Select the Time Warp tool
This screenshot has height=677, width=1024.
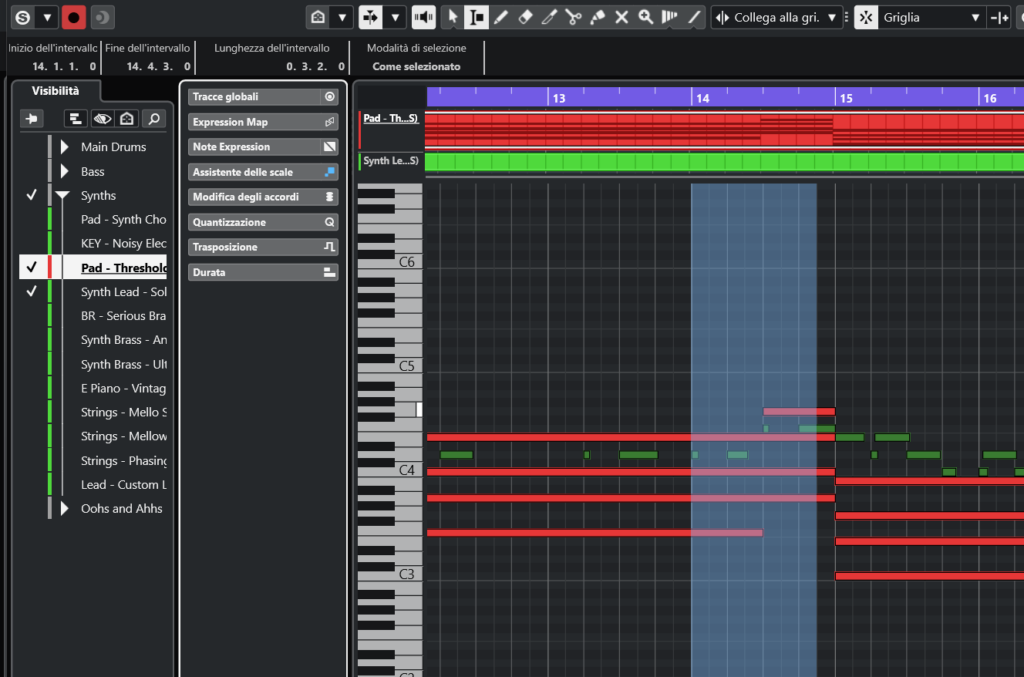[670, 18]
